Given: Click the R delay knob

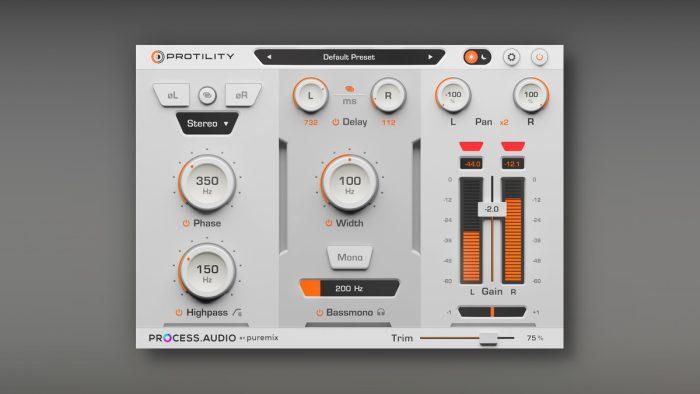Looking at the screenshot, I should [x=388, y=95].
